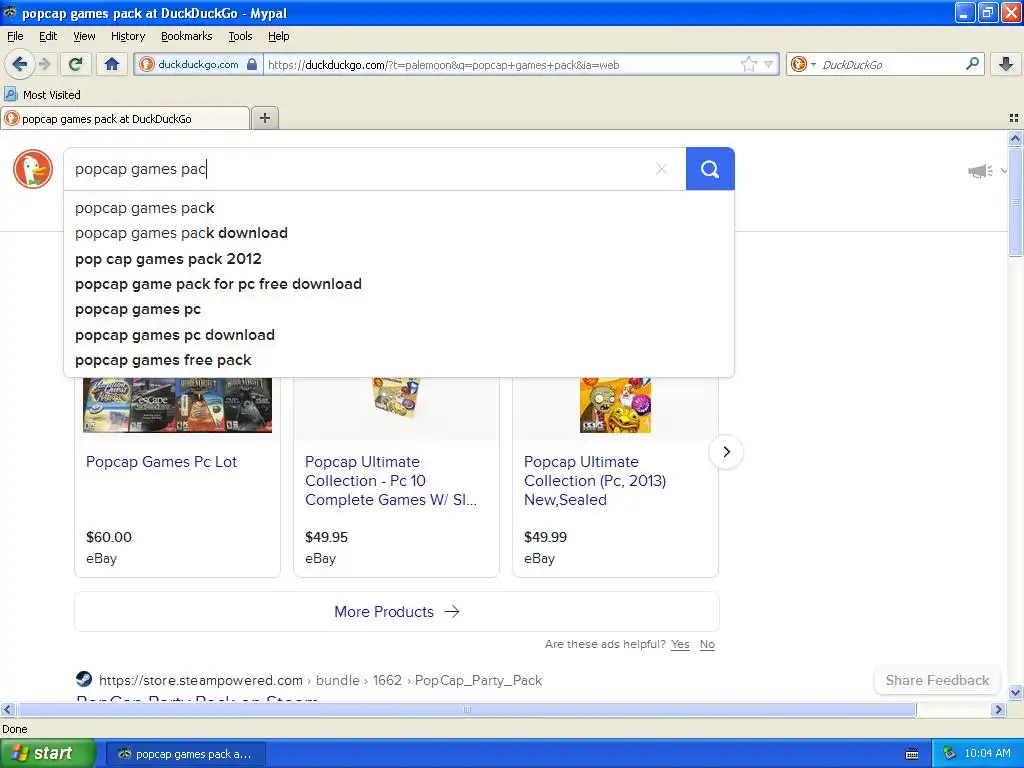Open the store.steampowered.com result URL

click(320, 680)
